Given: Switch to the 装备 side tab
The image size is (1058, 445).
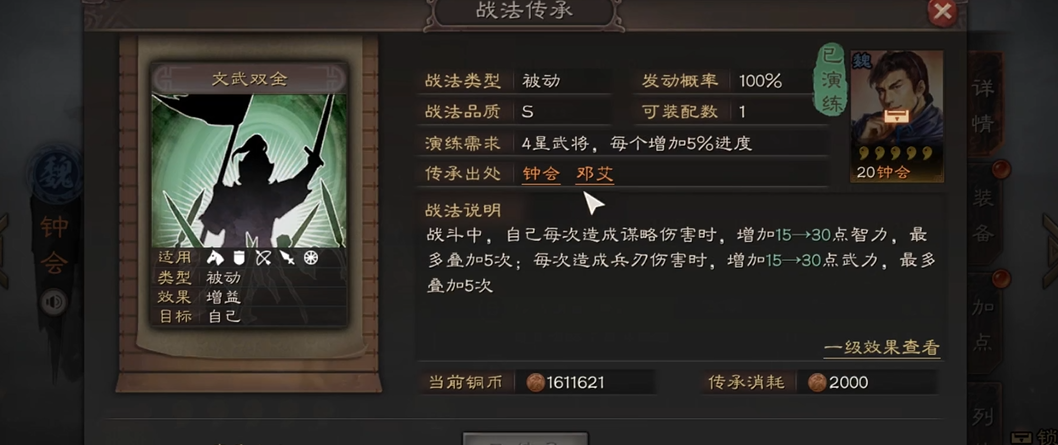Looking at the screenshot, I should pyautogui.click(x=982, y=216).
